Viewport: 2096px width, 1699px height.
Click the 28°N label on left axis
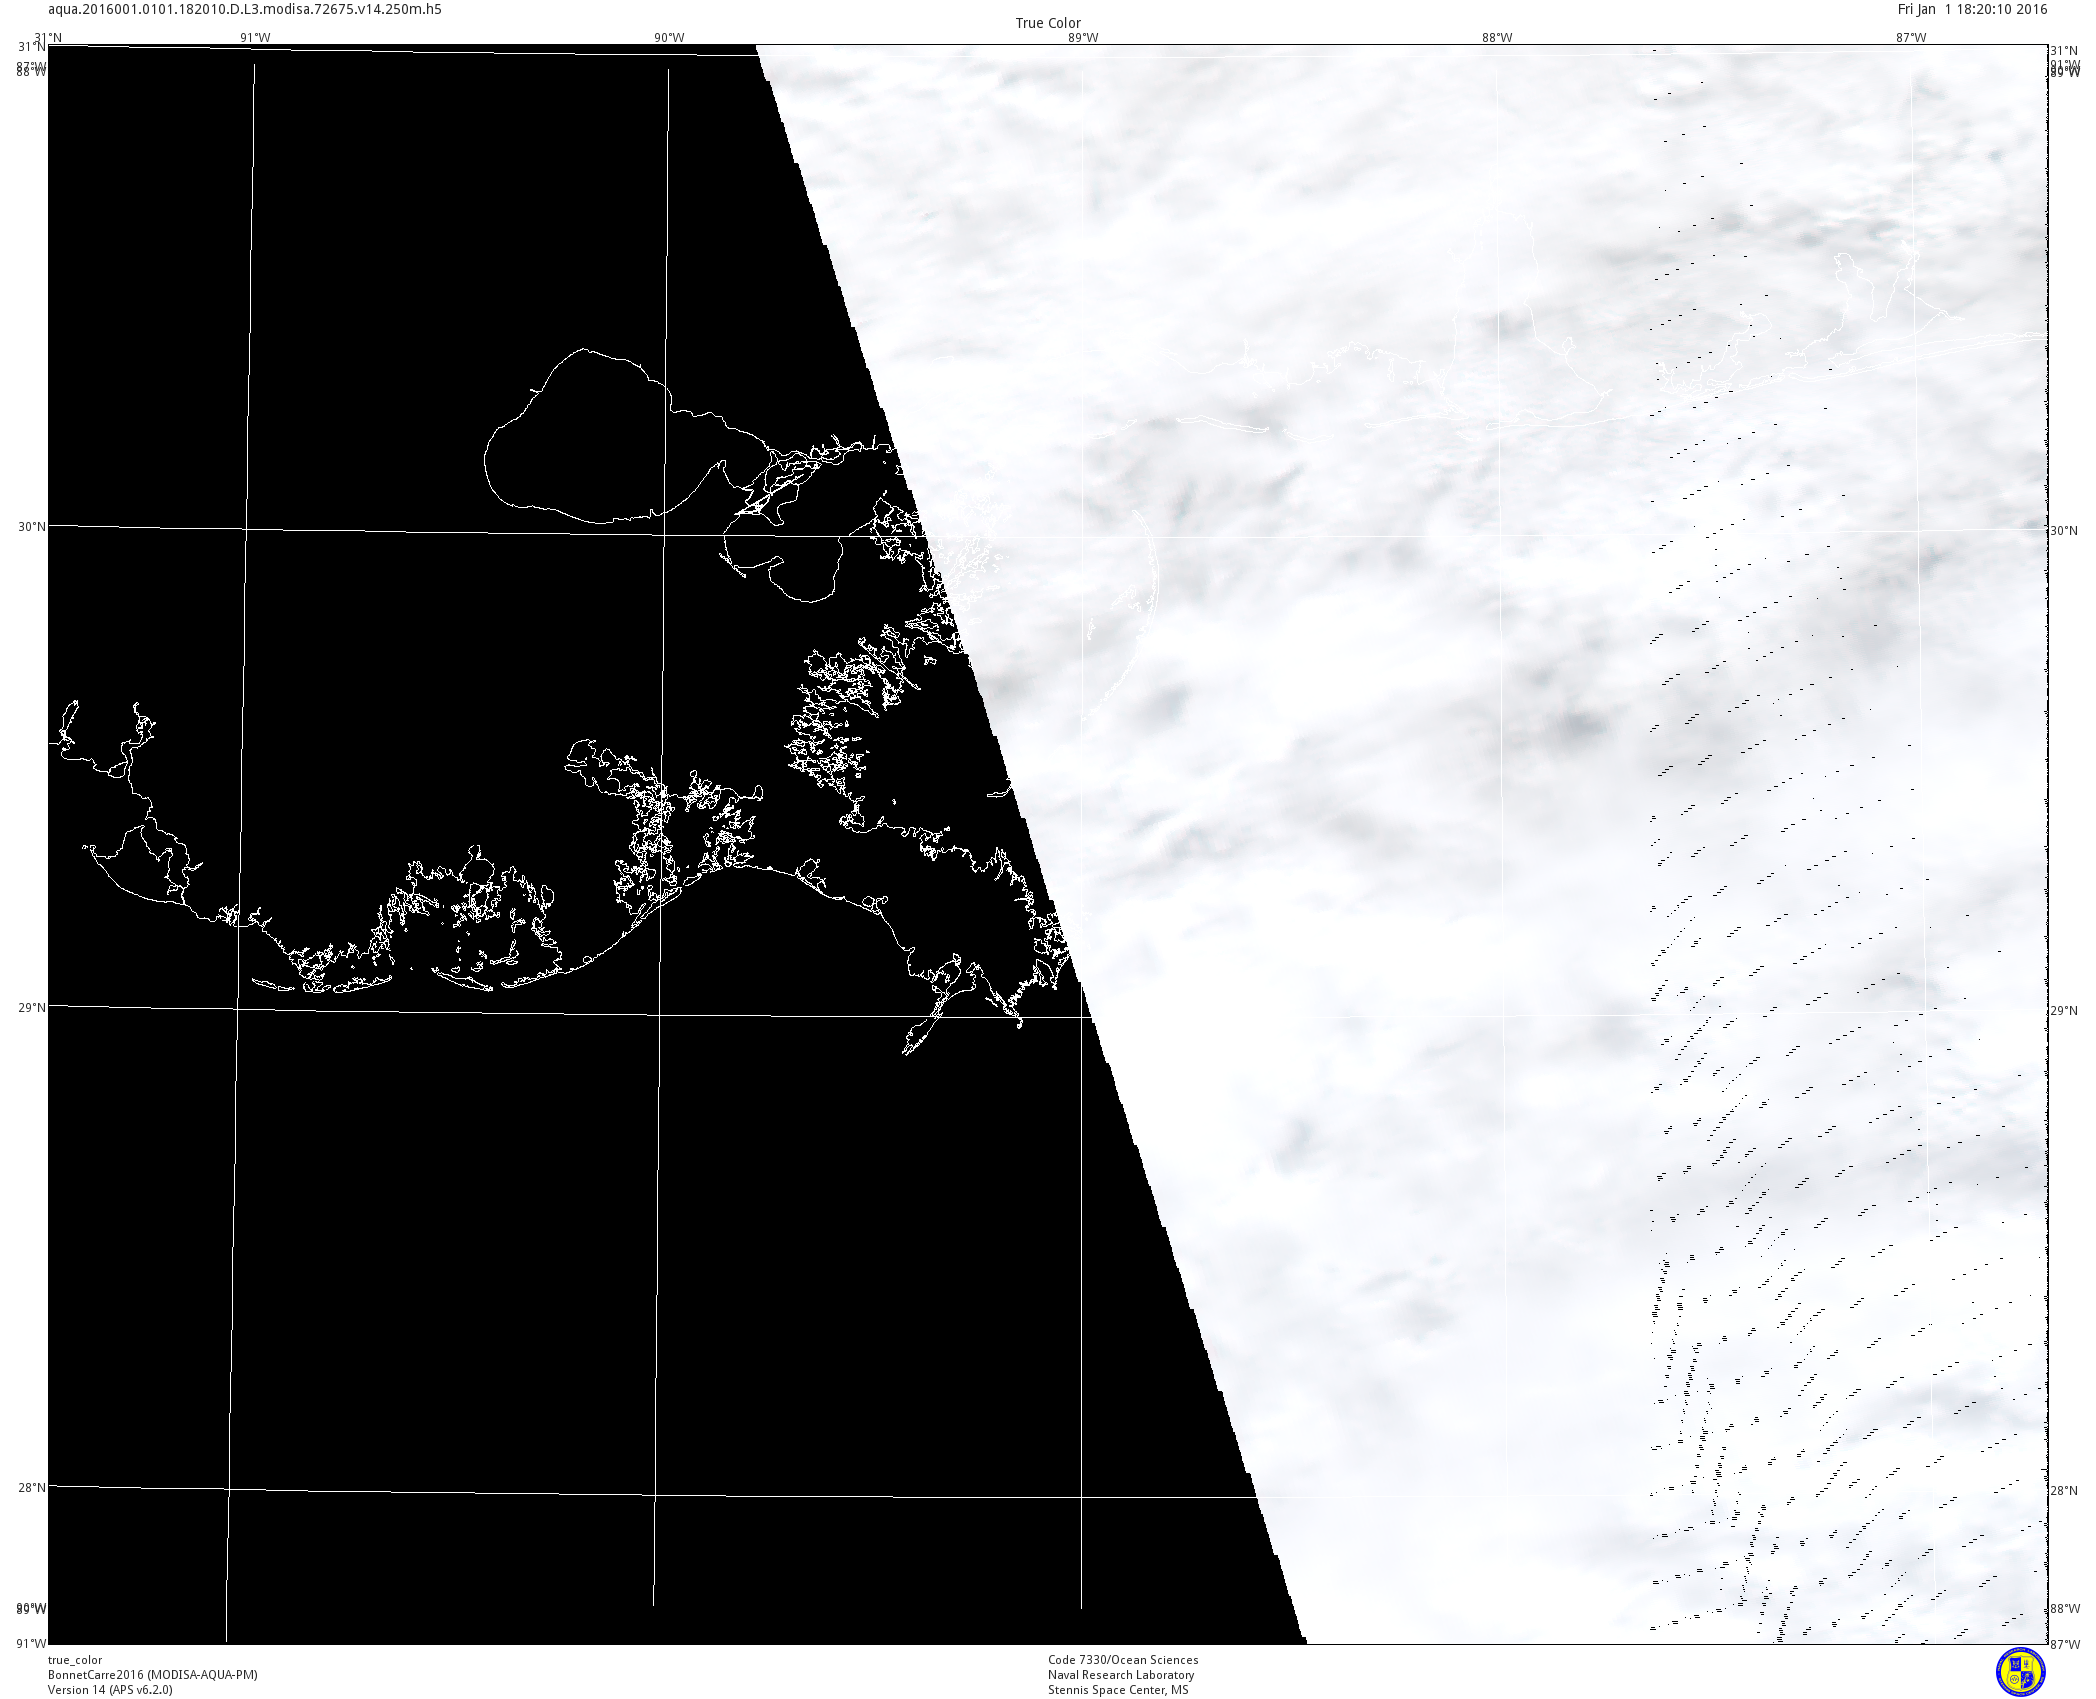[32, 1487]
